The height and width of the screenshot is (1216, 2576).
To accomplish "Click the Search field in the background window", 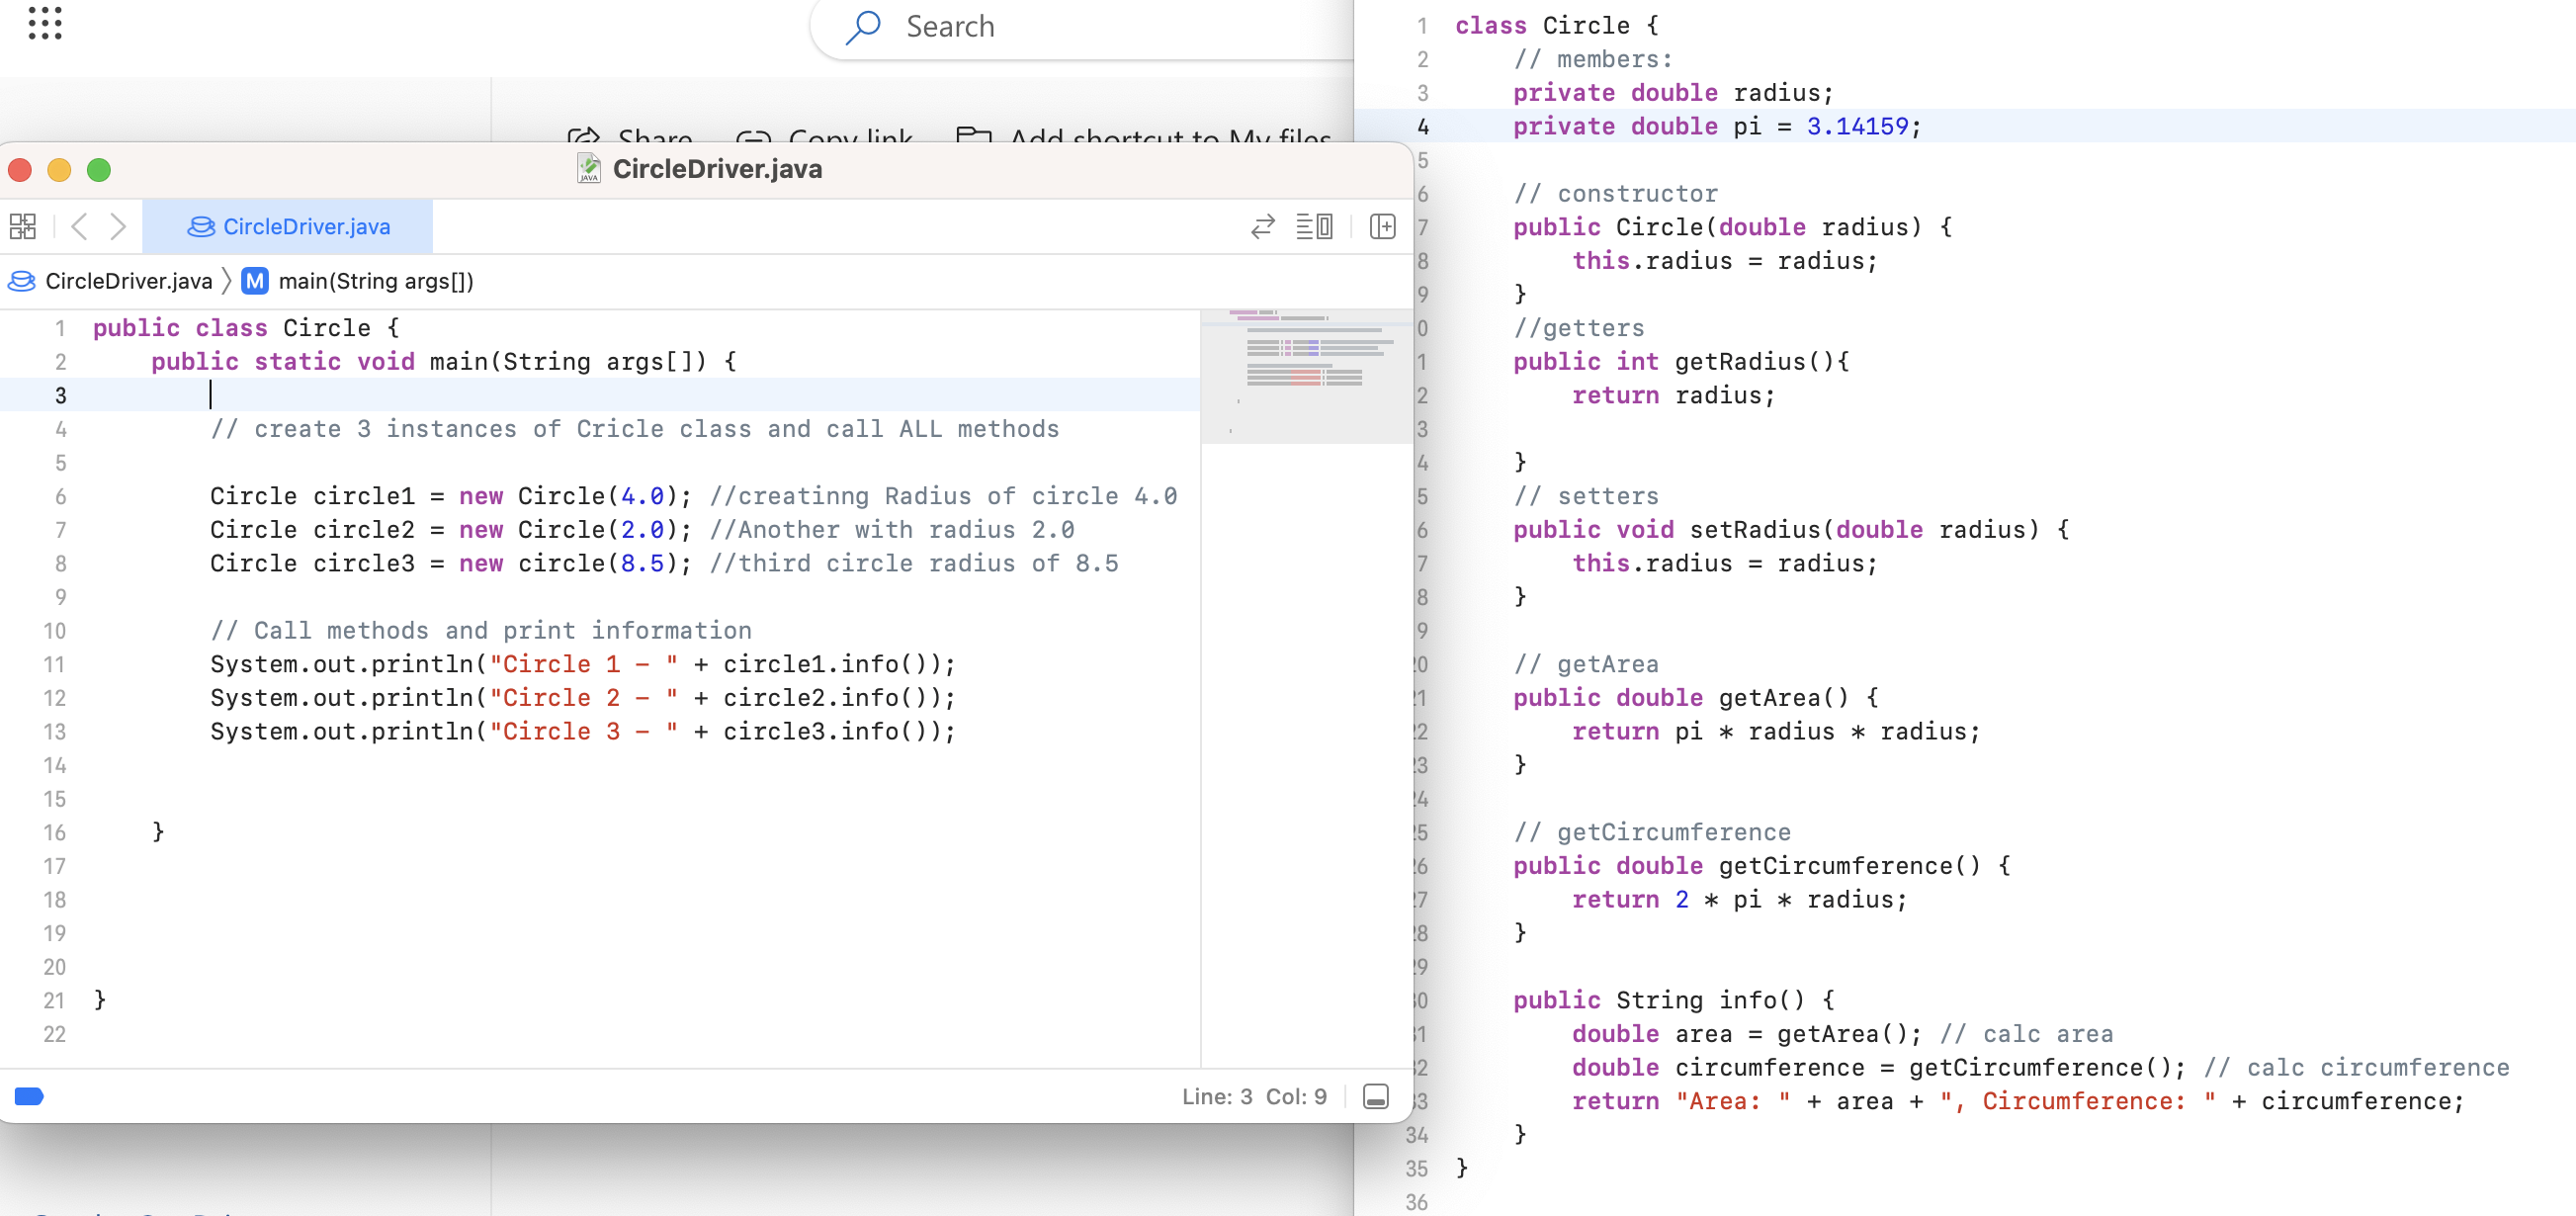I will (1082, 27).
